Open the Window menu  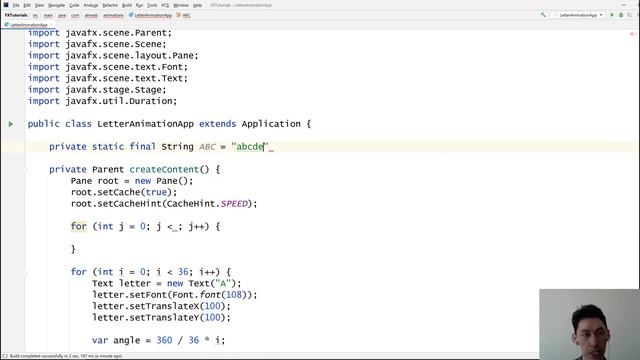[x=181, y=5]
